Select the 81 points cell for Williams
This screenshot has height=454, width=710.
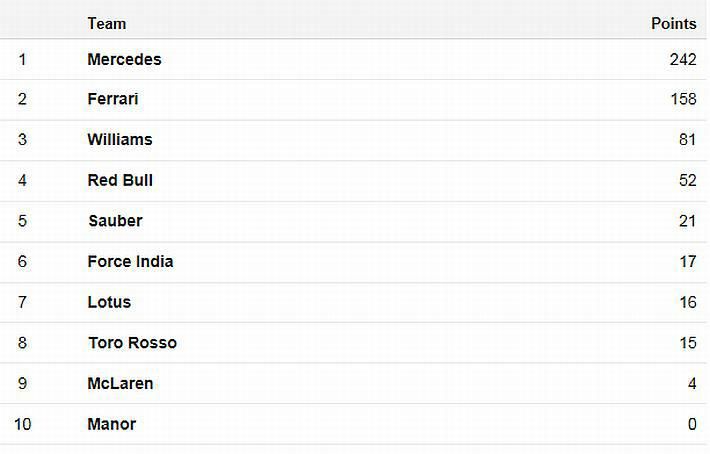(687, 140)
